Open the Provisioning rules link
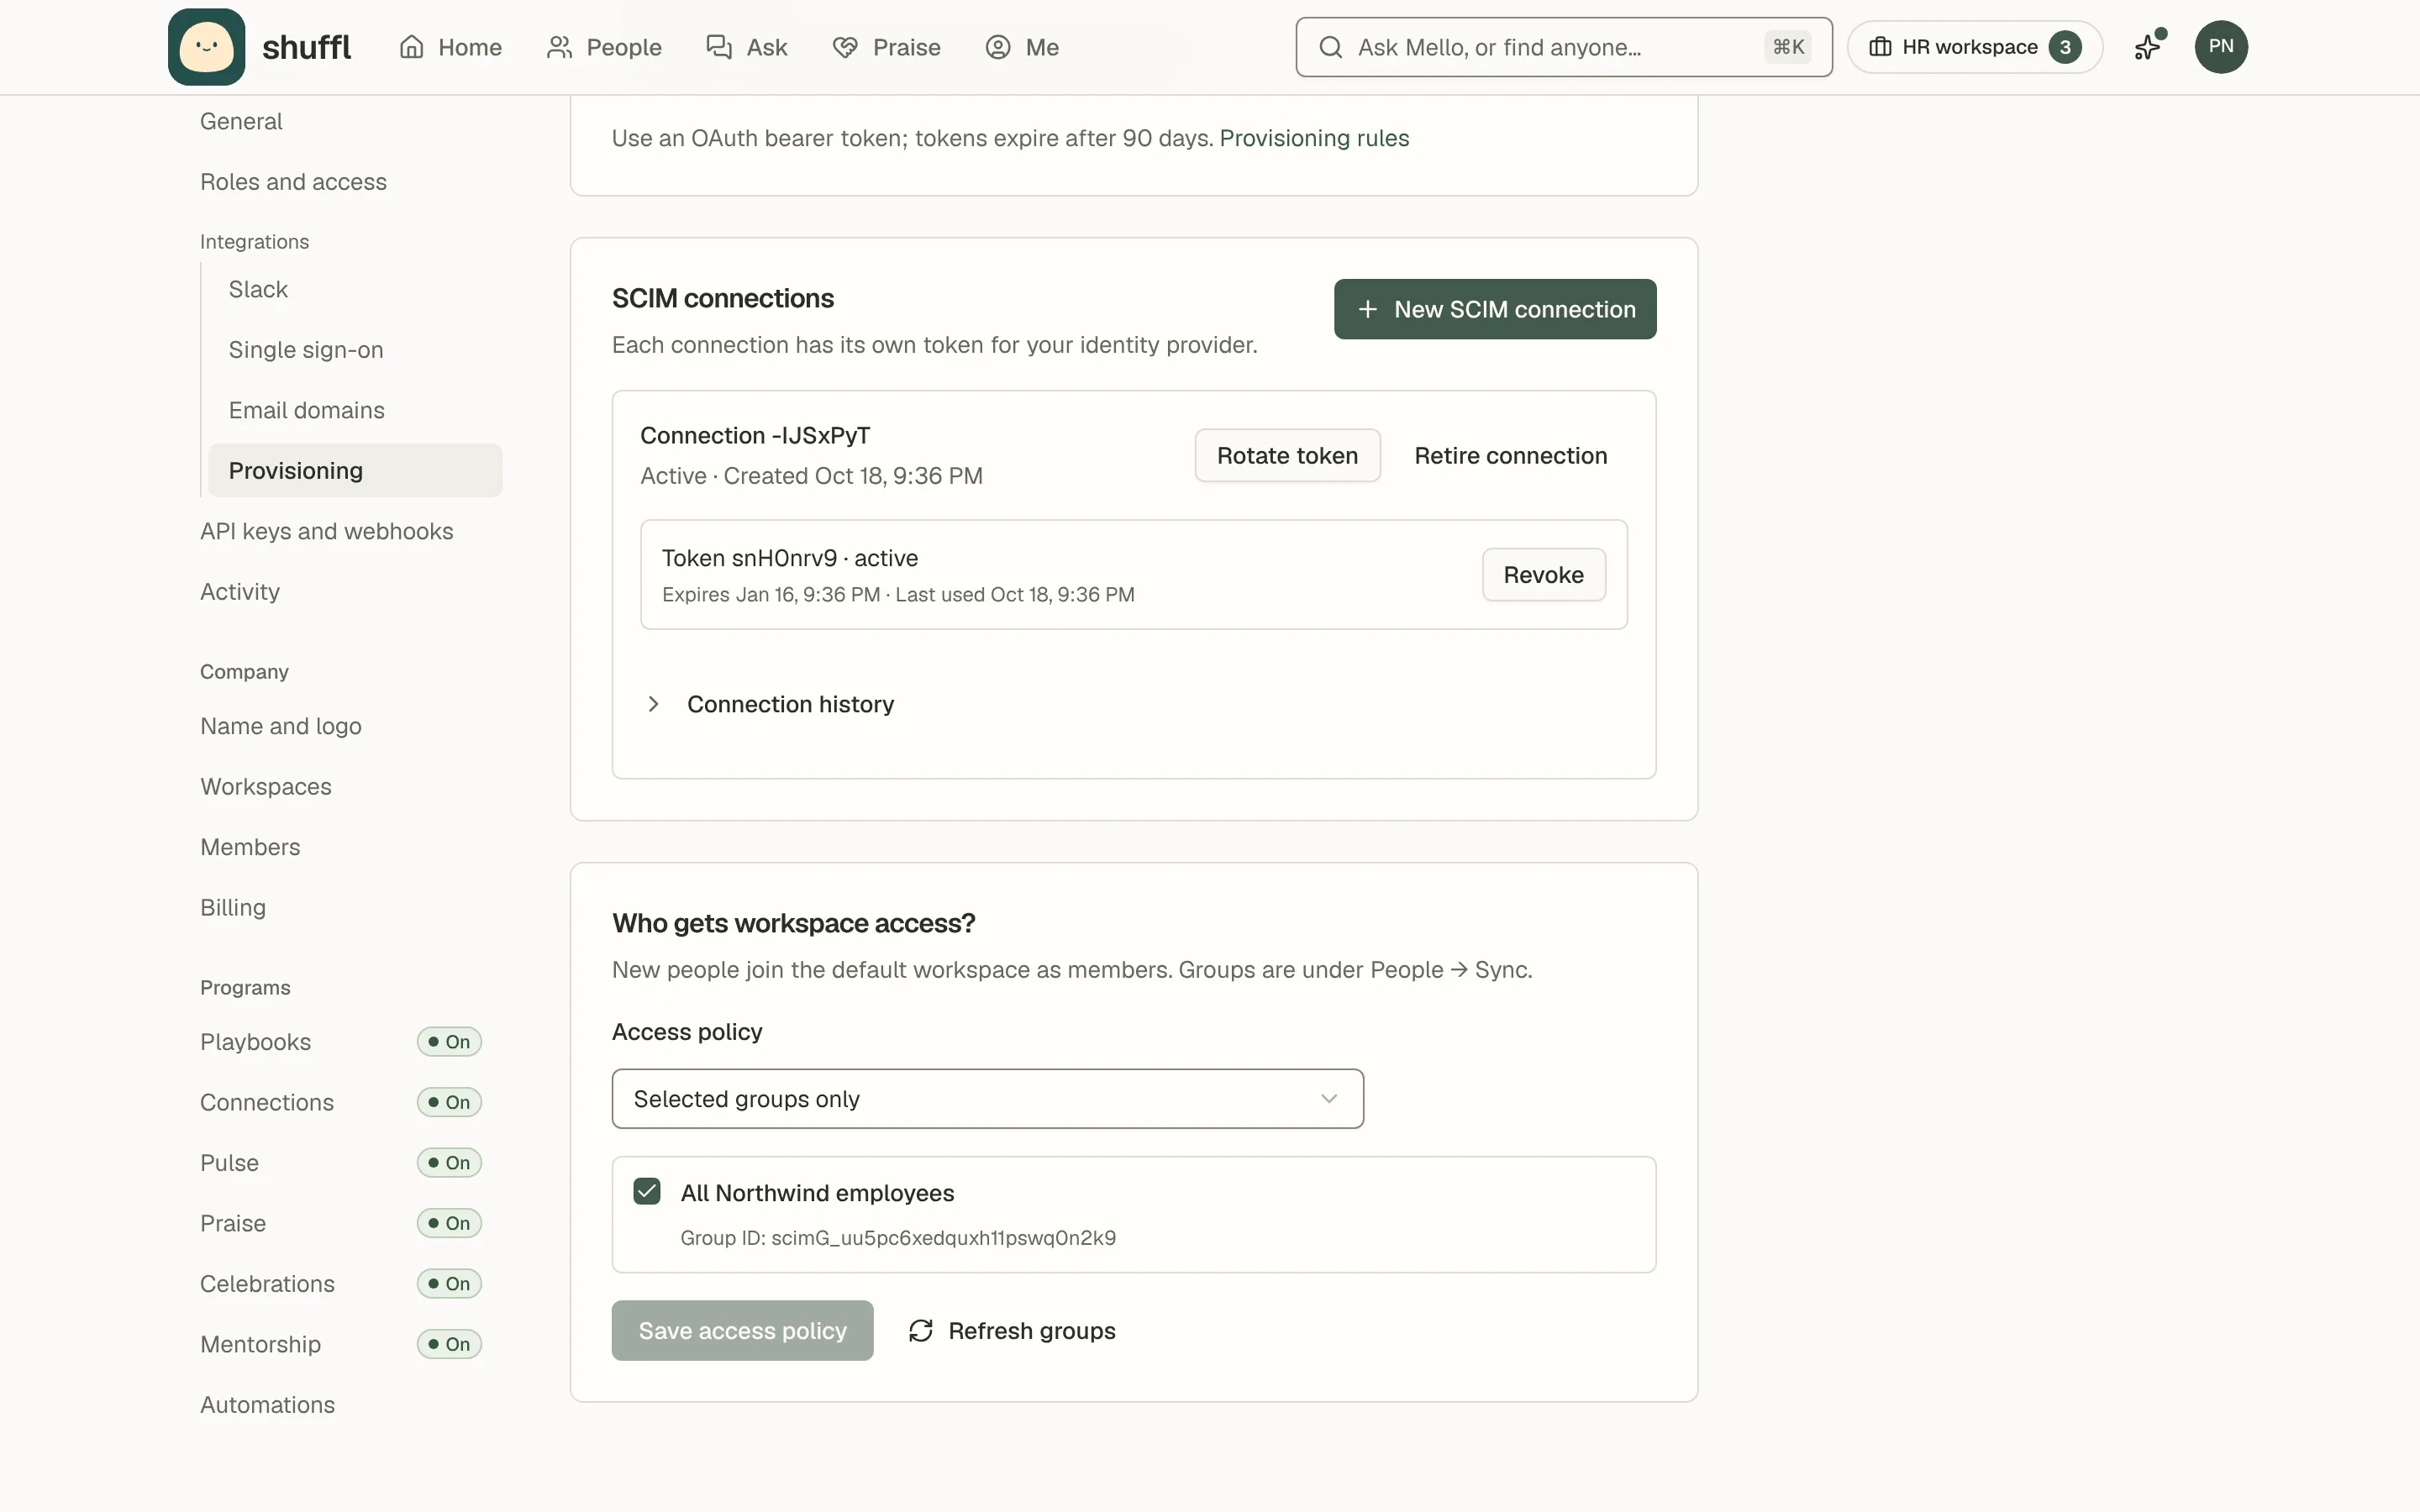The height and width of the screenshot is (1512, 2420). pos(1314,138)
